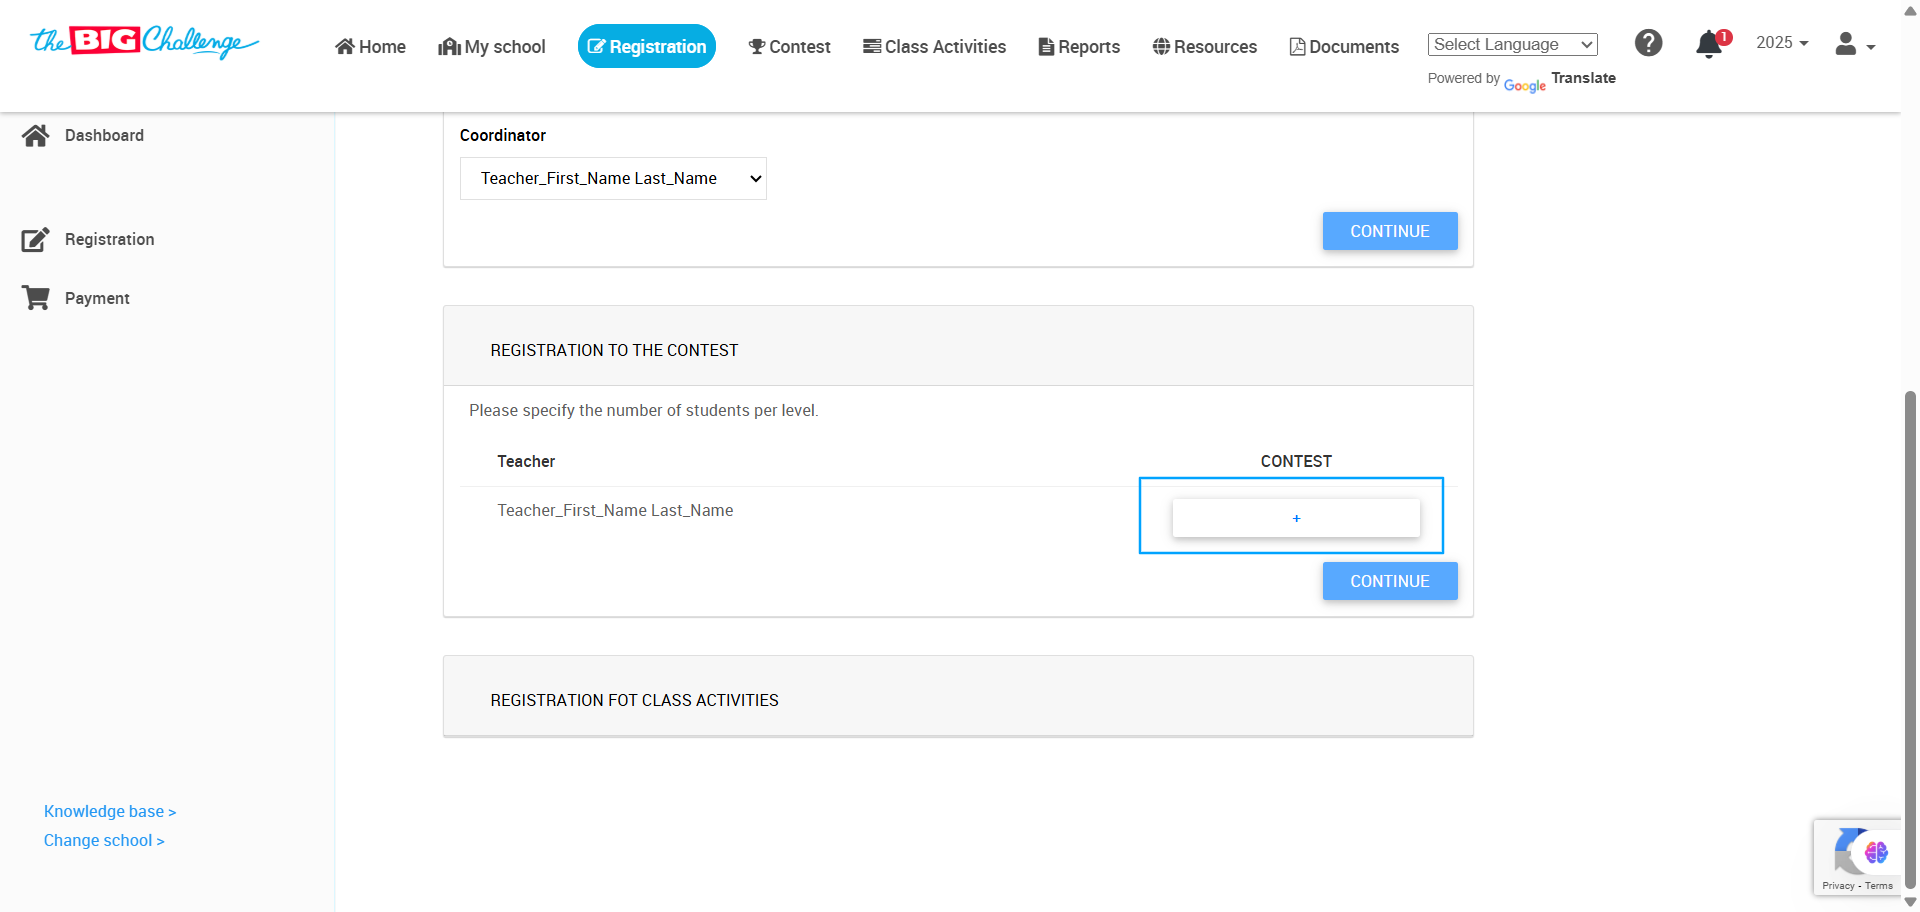Expand REGISTRATION FOT CLASS ACTIVITIES panel
1920x912 pixels.
pyautogui.click(x=958, y=696)
